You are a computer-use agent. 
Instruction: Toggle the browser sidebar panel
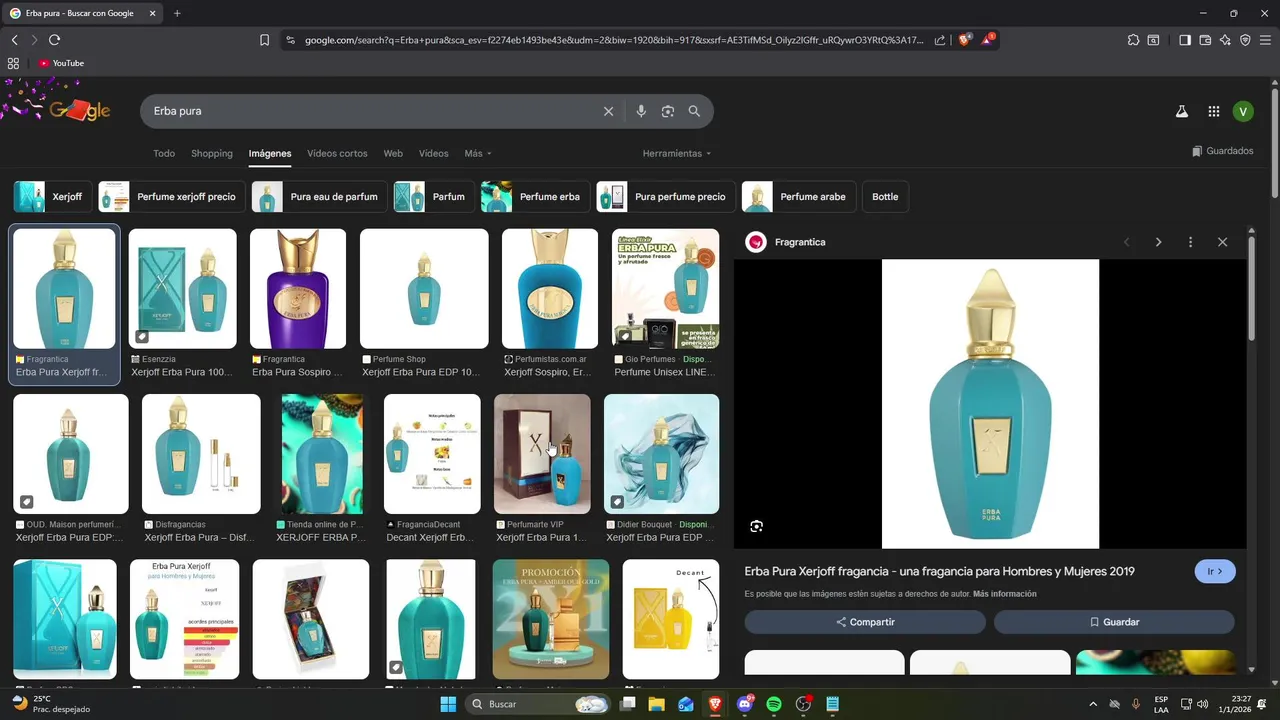pyautogui.click(x=1185, y=40)
